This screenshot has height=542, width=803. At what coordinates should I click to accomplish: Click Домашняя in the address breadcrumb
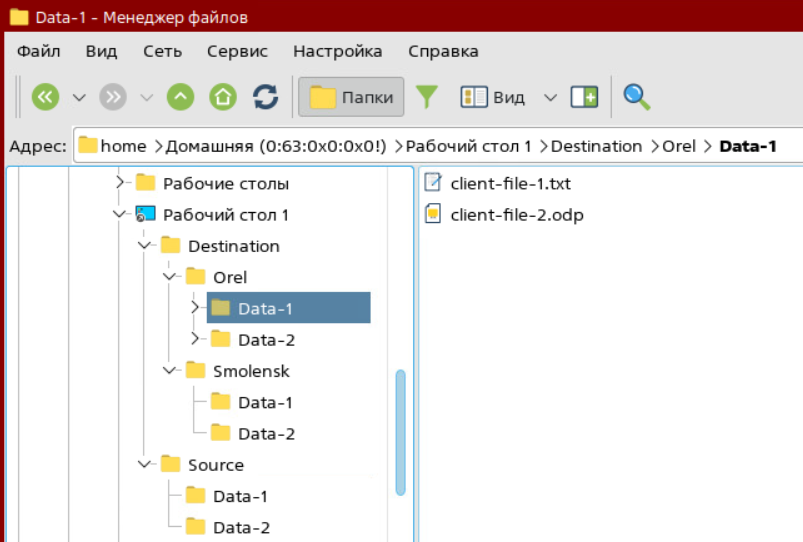coord(276,146)
